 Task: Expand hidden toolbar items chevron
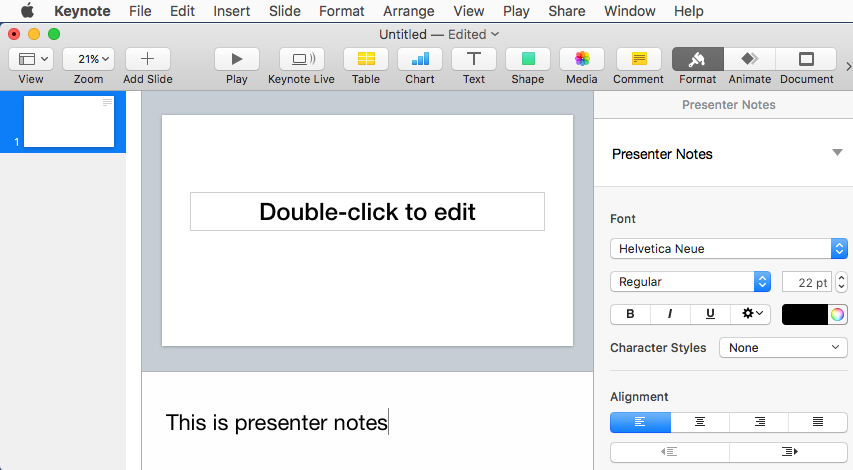(x=848, y=66)
